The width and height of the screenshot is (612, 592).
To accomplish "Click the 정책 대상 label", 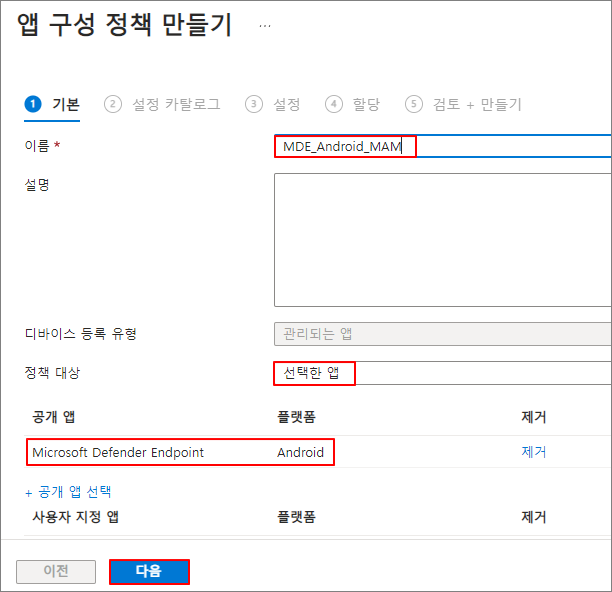I will point(52,373).
